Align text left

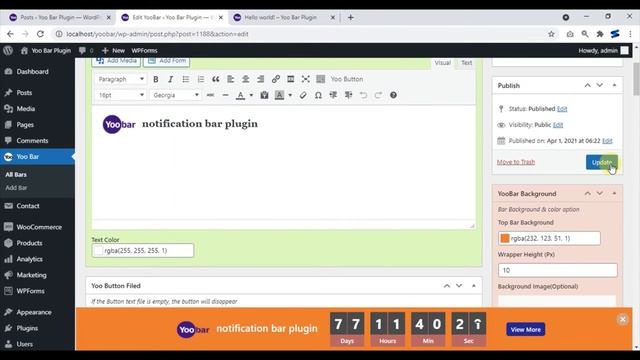[231, 79]
